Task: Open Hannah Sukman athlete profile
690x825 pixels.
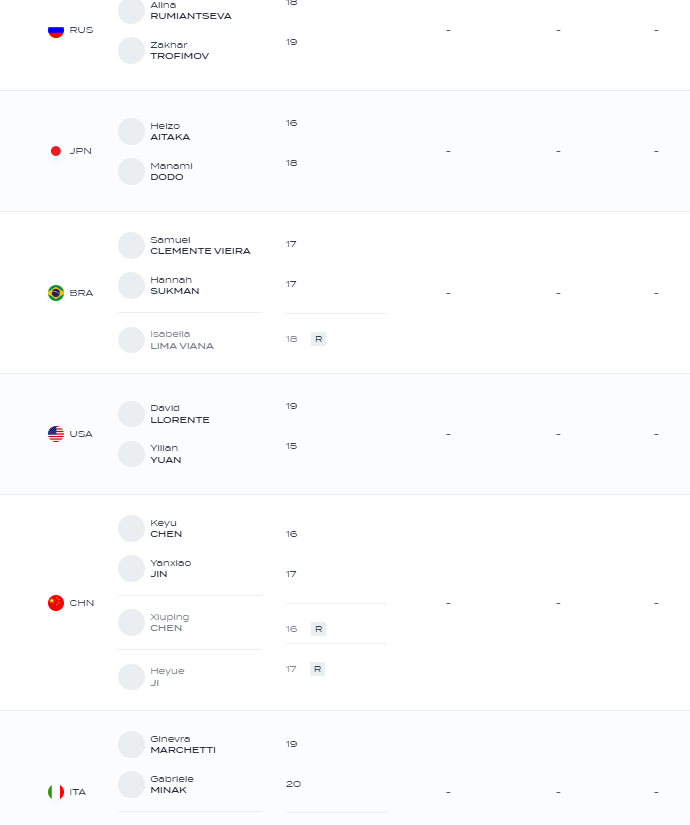Action: click(x=175, y=286)
